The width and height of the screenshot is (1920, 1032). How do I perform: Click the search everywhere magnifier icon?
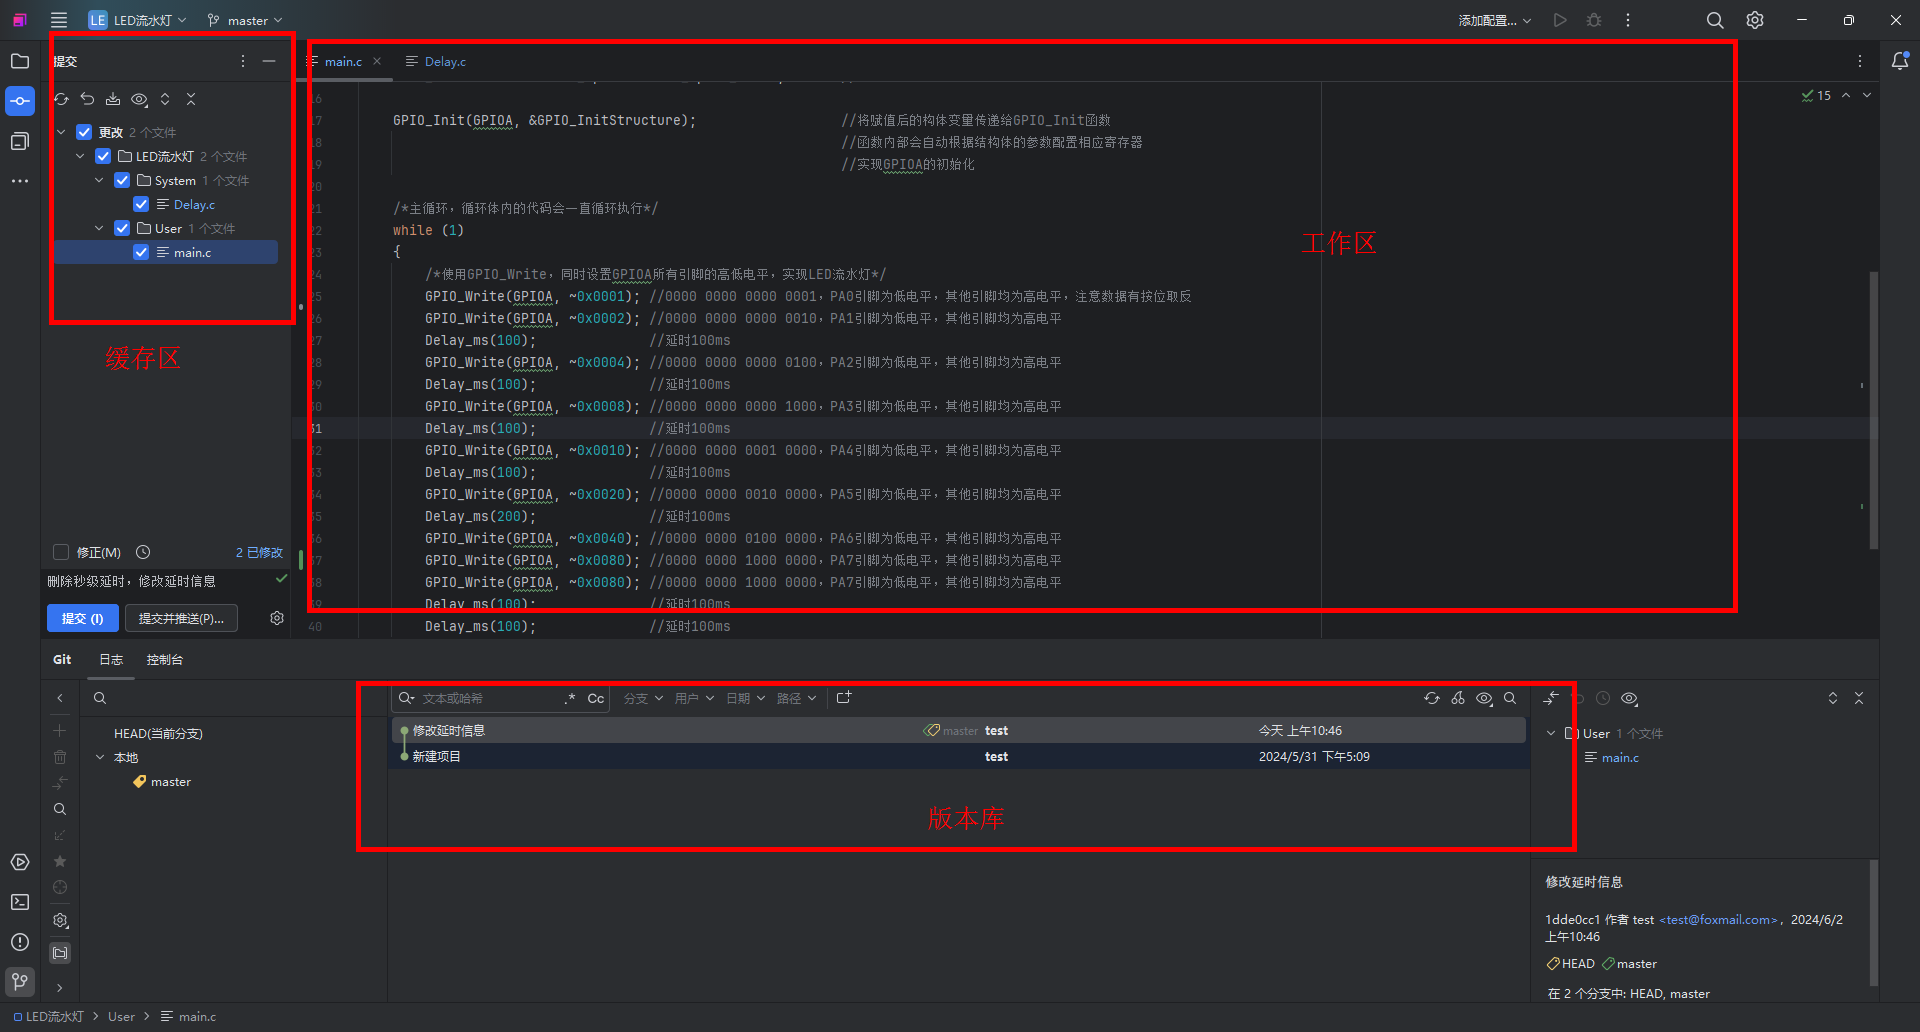click(1715, 20)
